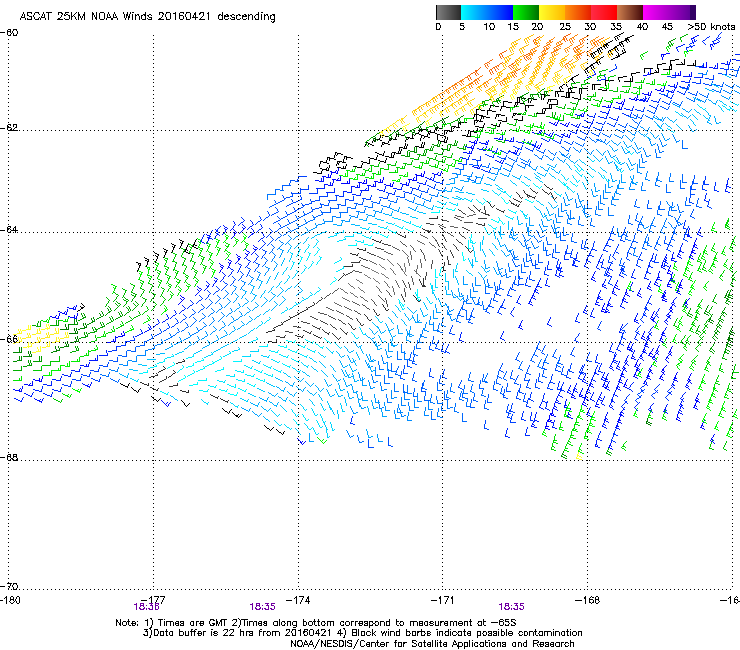Click the '-66' latitude axis label

(x=9, y=339)
